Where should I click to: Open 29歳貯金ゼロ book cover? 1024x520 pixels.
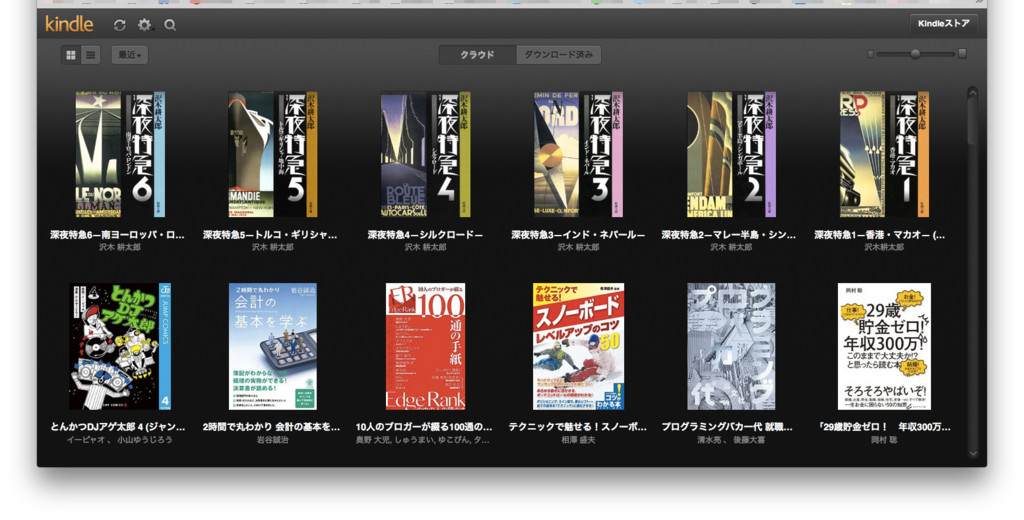(884, 346)
